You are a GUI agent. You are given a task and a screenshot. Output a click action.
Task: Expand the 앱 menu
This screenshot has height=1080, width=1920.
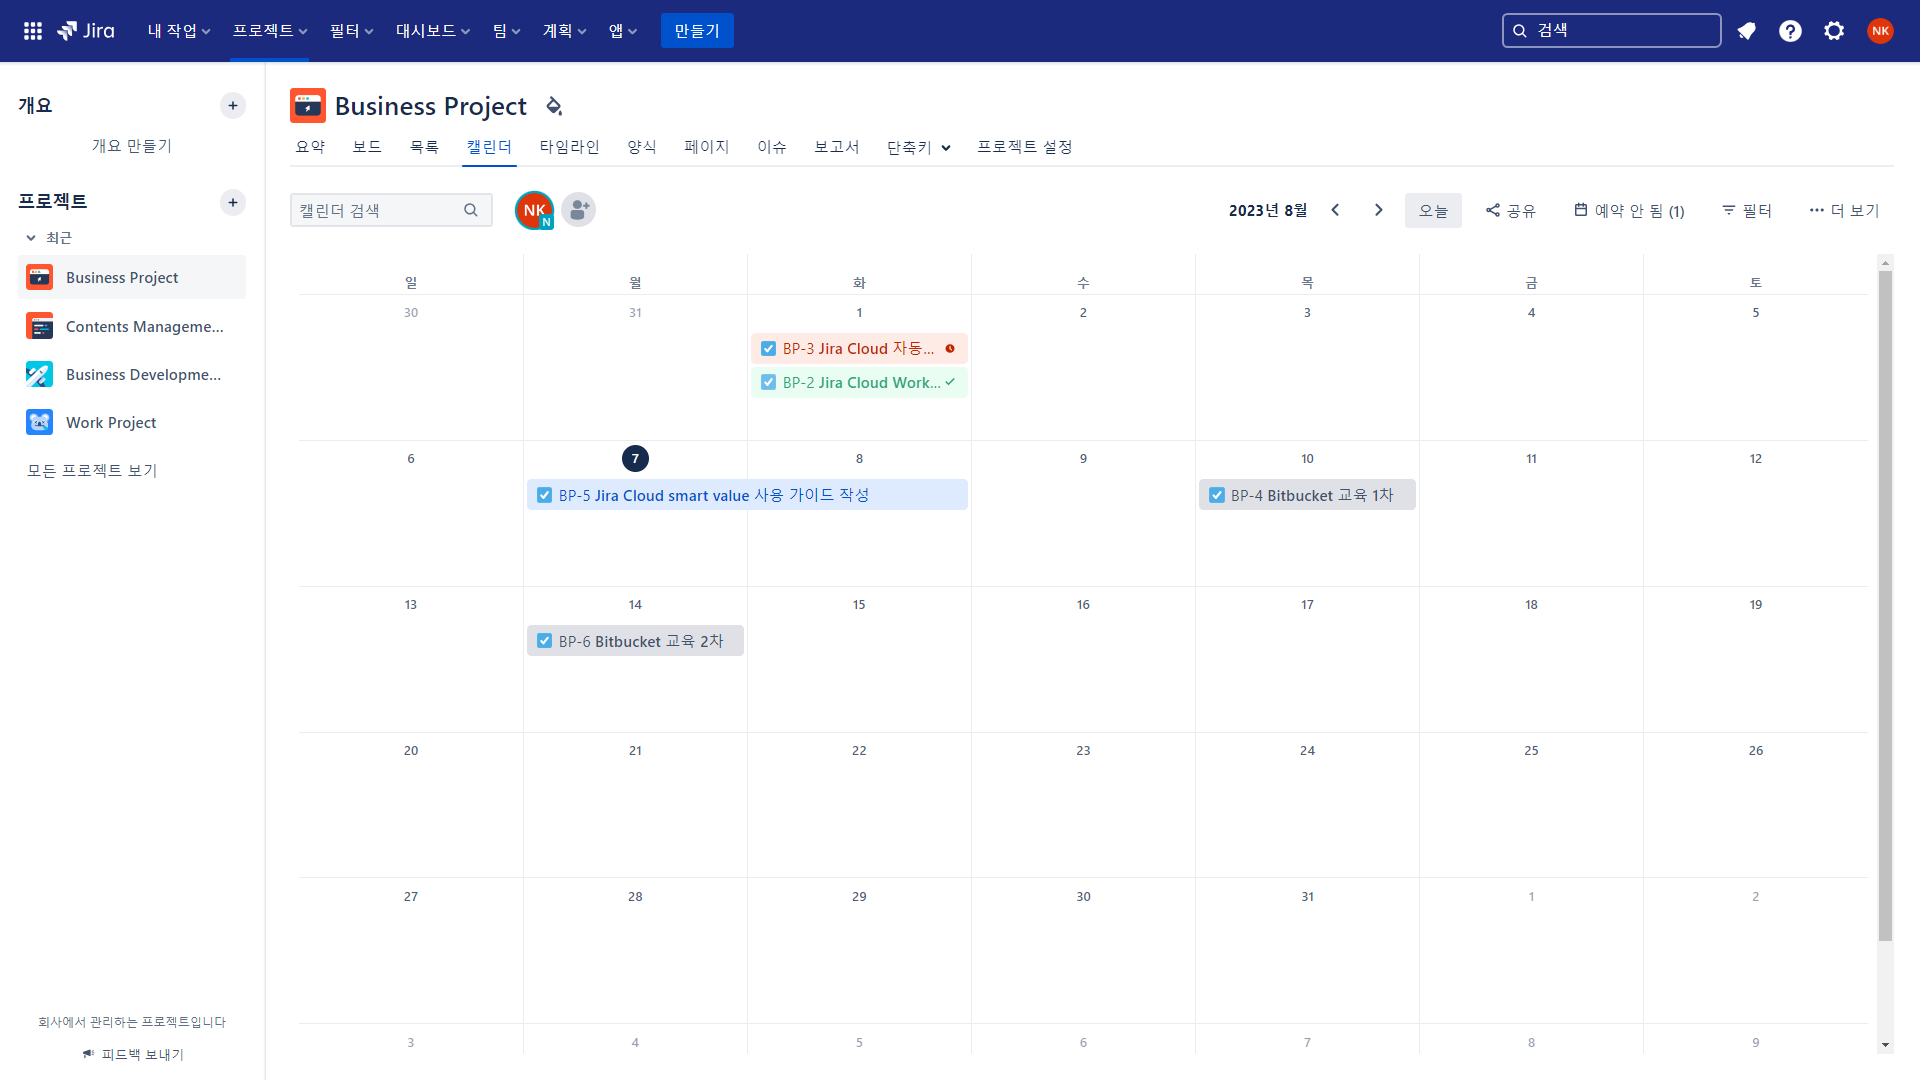tap(623, 31)
